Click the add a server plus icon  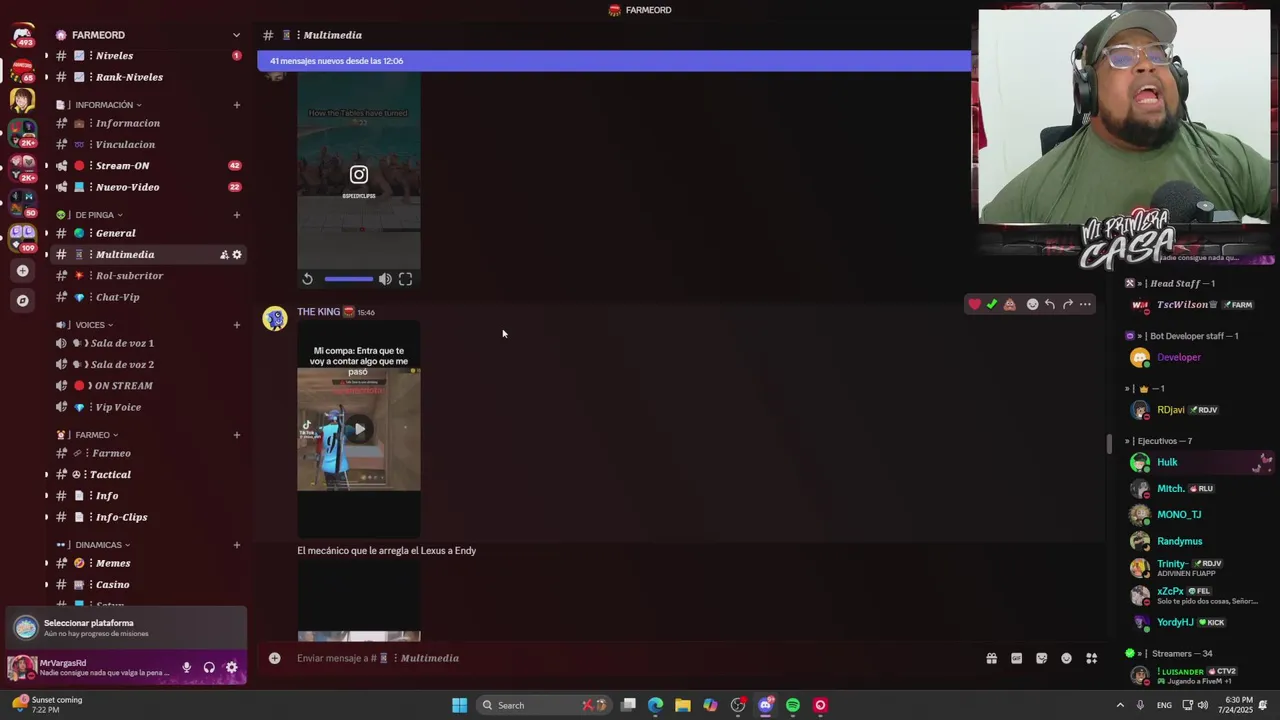pyautogui.click(x=22, y=270)
